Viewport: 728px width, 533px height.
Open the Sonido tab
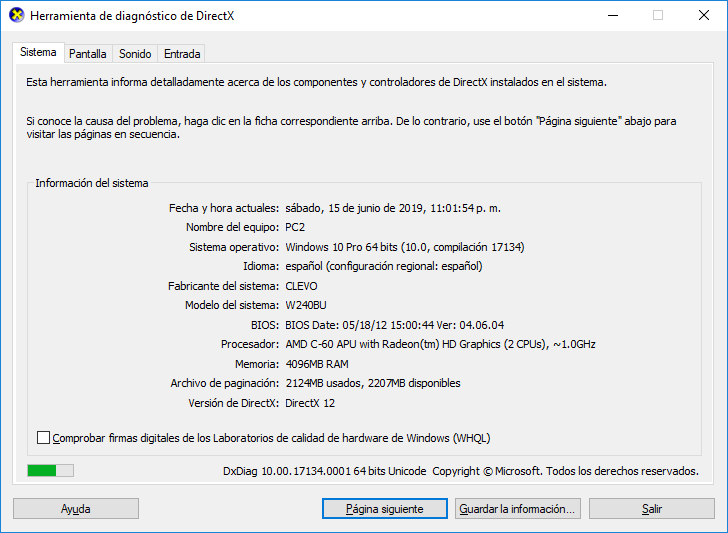coord(135,54)
